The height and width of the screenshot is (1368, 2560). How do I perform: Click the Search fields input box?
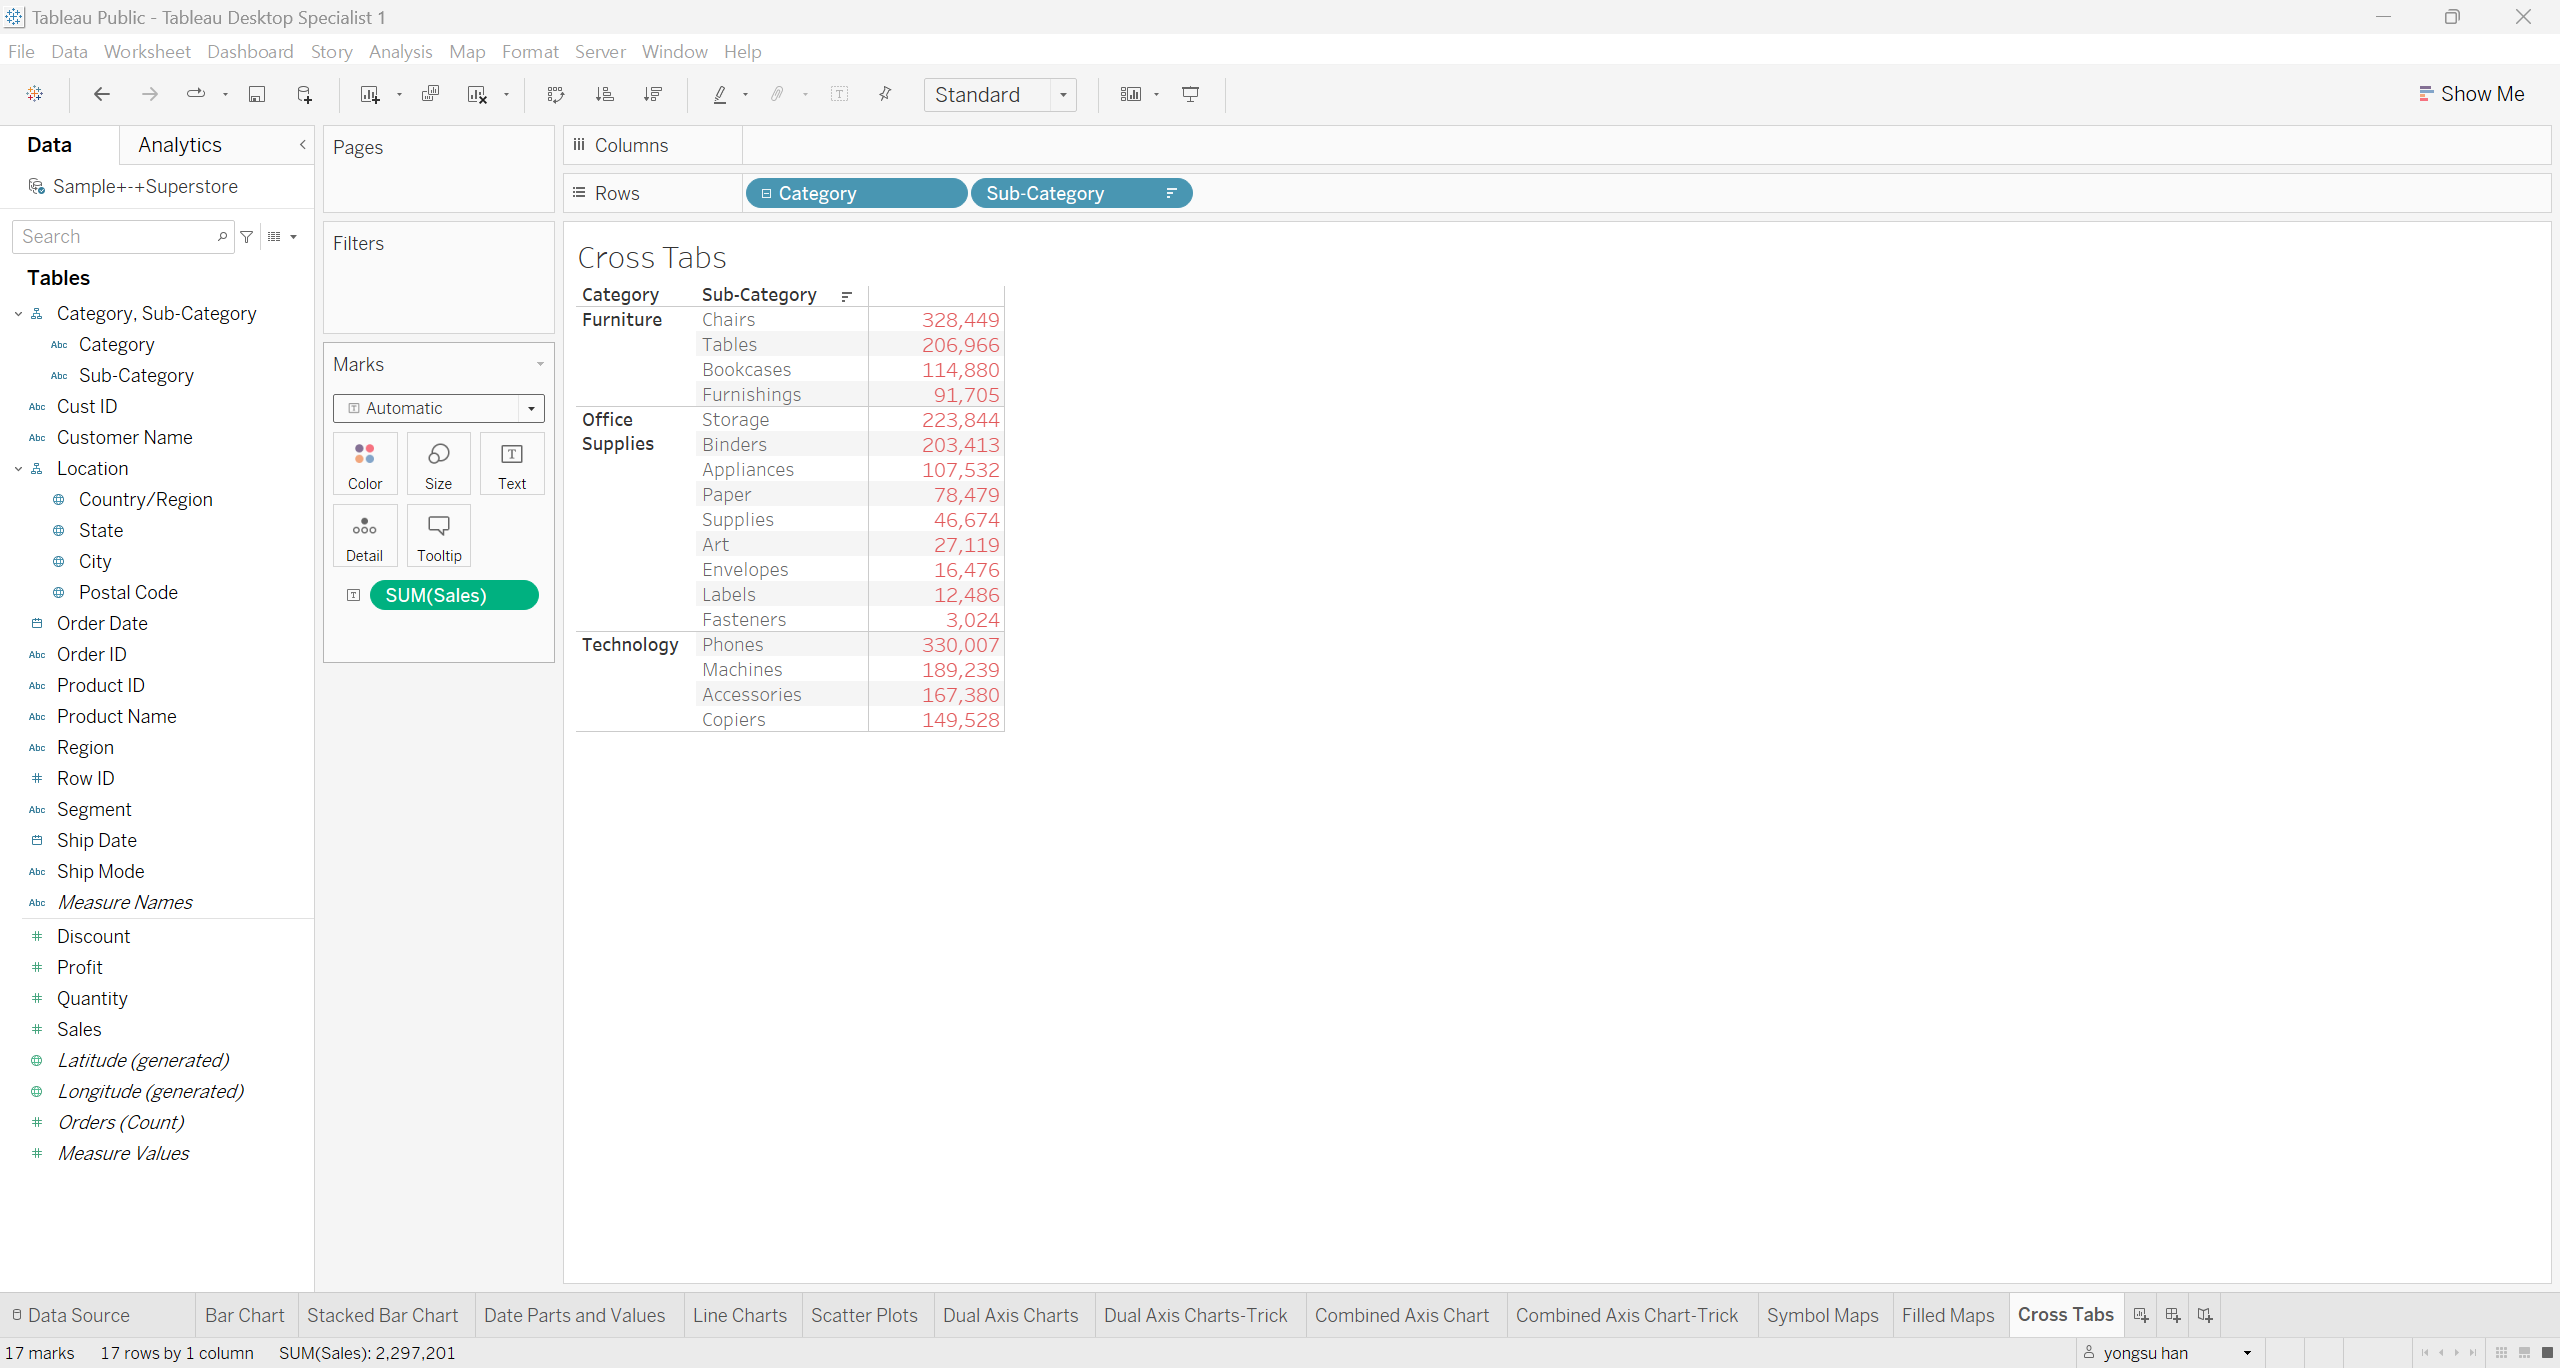point(115,237)
